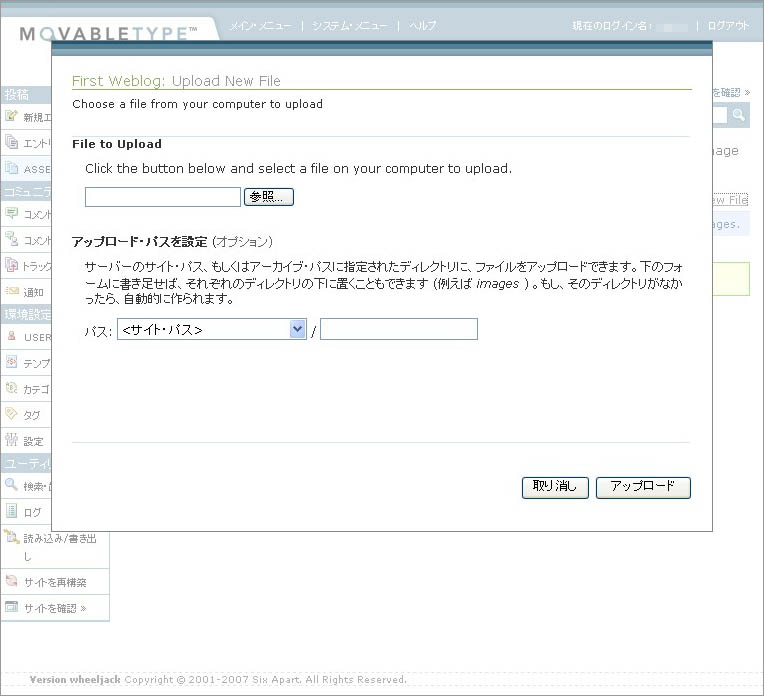764x696 pixels.
Task: Open the メイン・メニュー menu
Action: pos(261,25)
